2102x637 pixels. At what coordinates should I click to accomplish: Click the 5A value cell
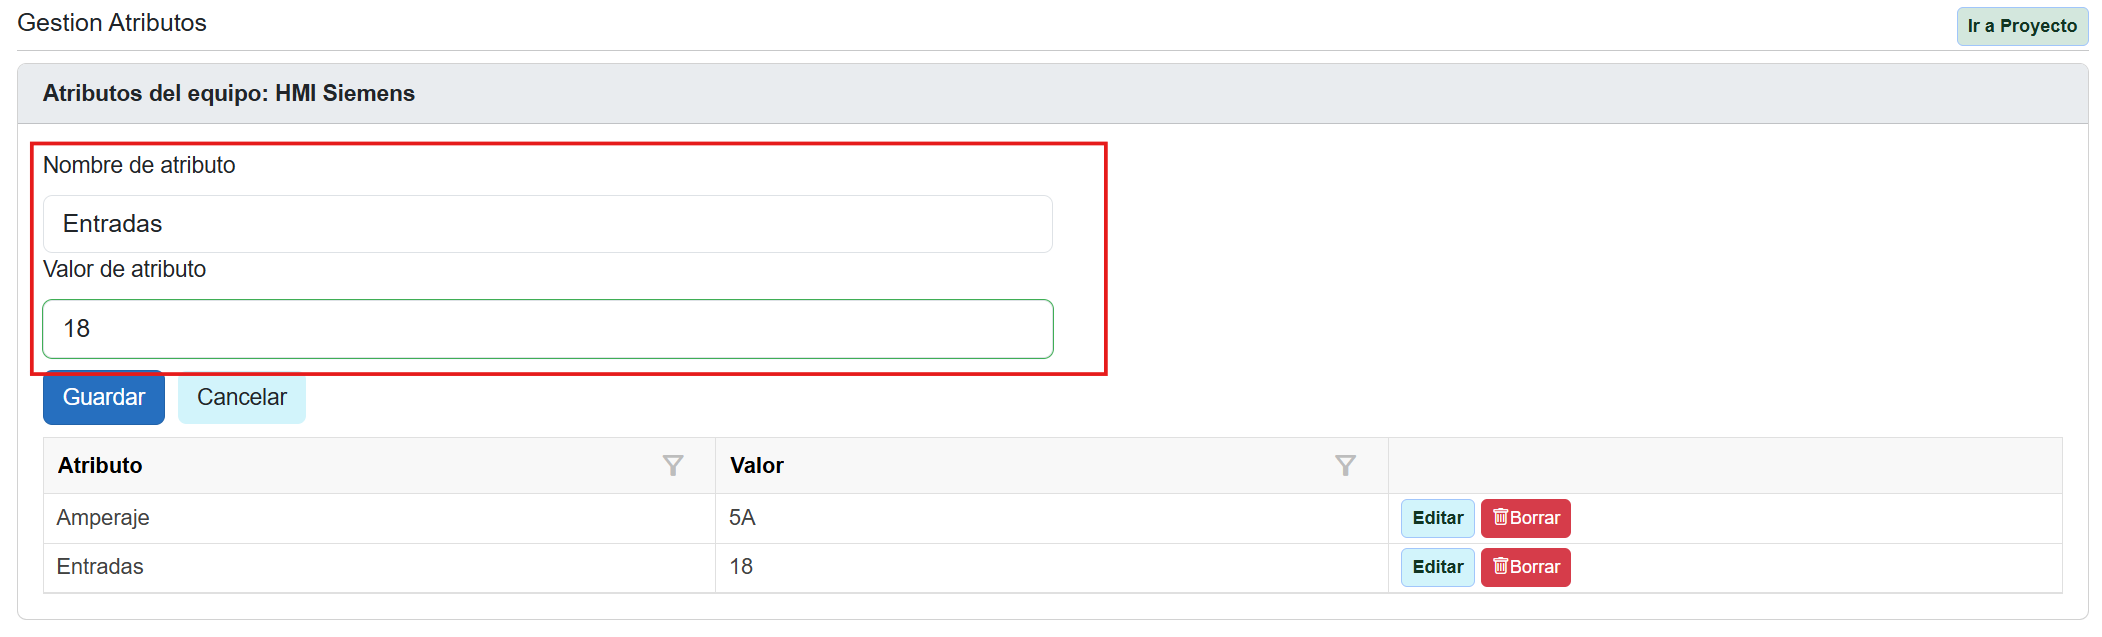(742, 518)
